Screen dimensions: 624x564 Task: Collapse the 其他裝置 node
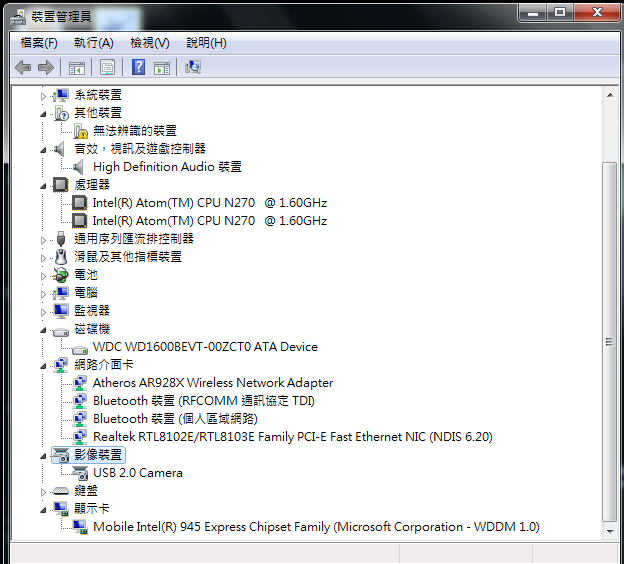tap(43, 114)
